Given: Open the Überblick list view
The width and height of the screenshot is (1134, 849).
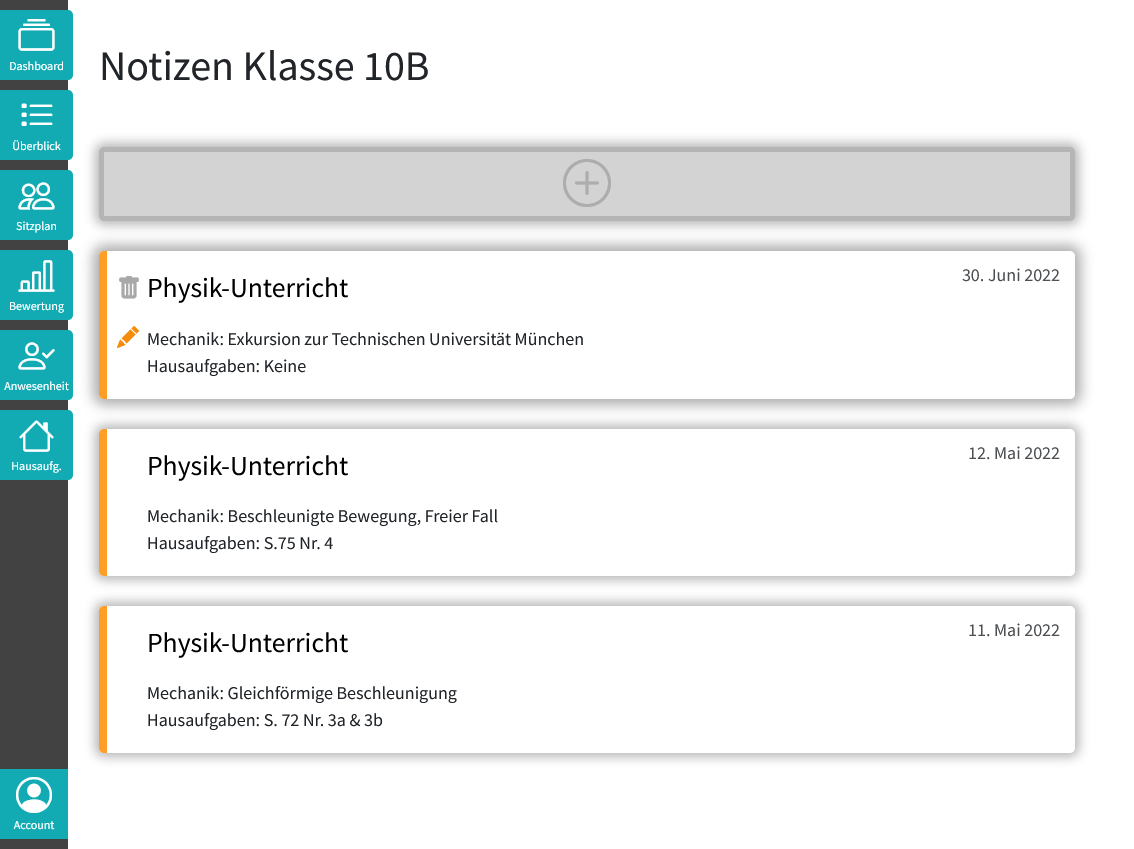Looking at the screenshot, I should pyautogui.click(x=37, y=125).
